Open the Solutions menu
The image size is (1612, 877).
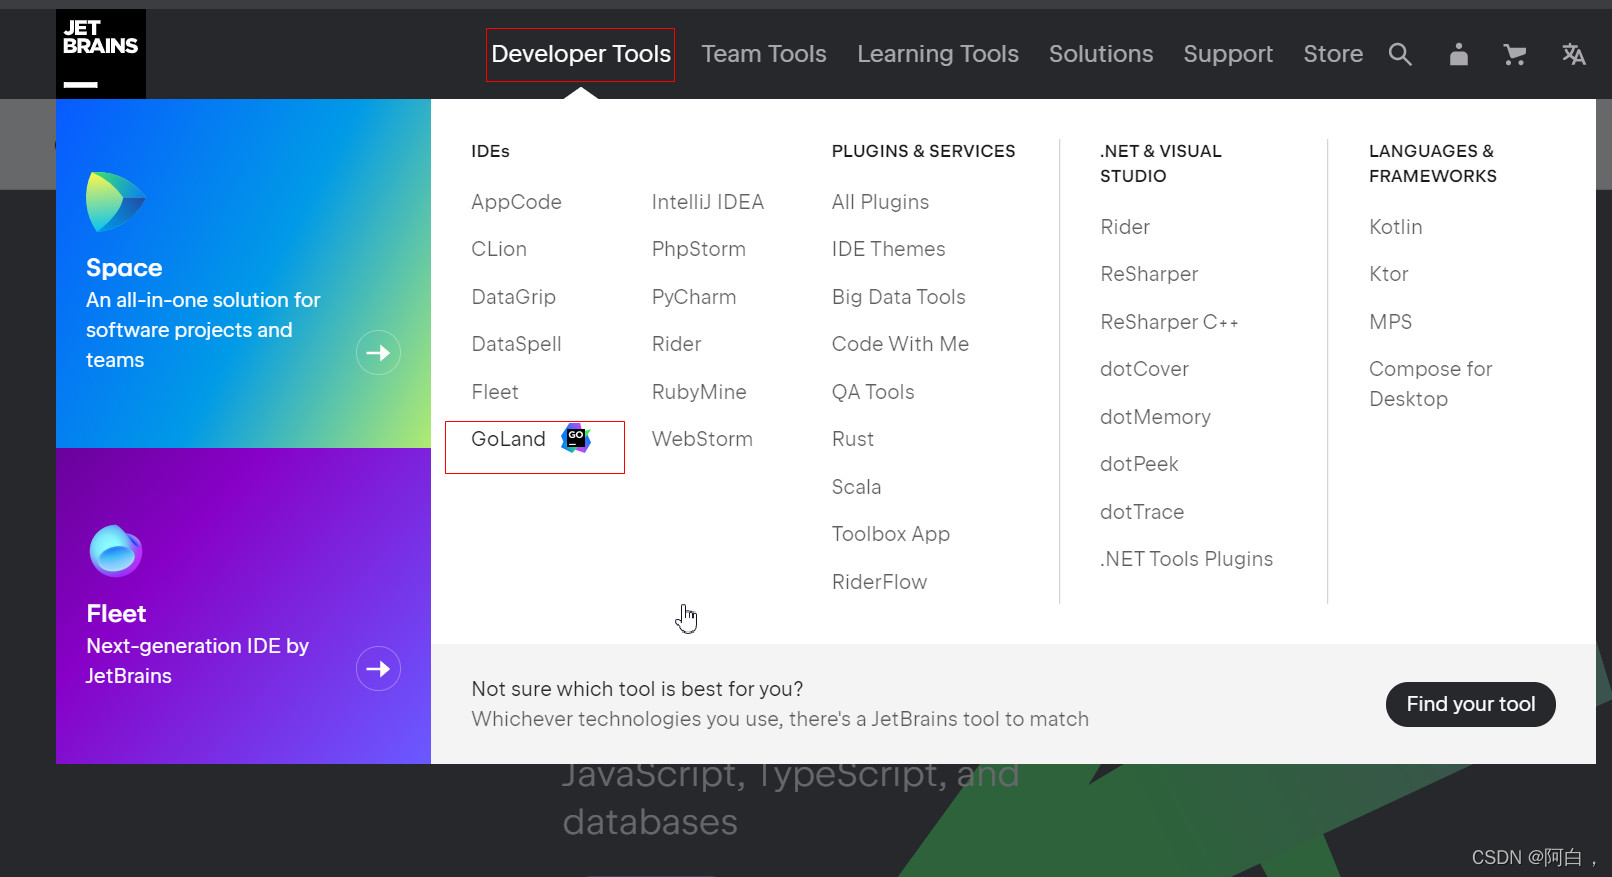point(1101,54)
